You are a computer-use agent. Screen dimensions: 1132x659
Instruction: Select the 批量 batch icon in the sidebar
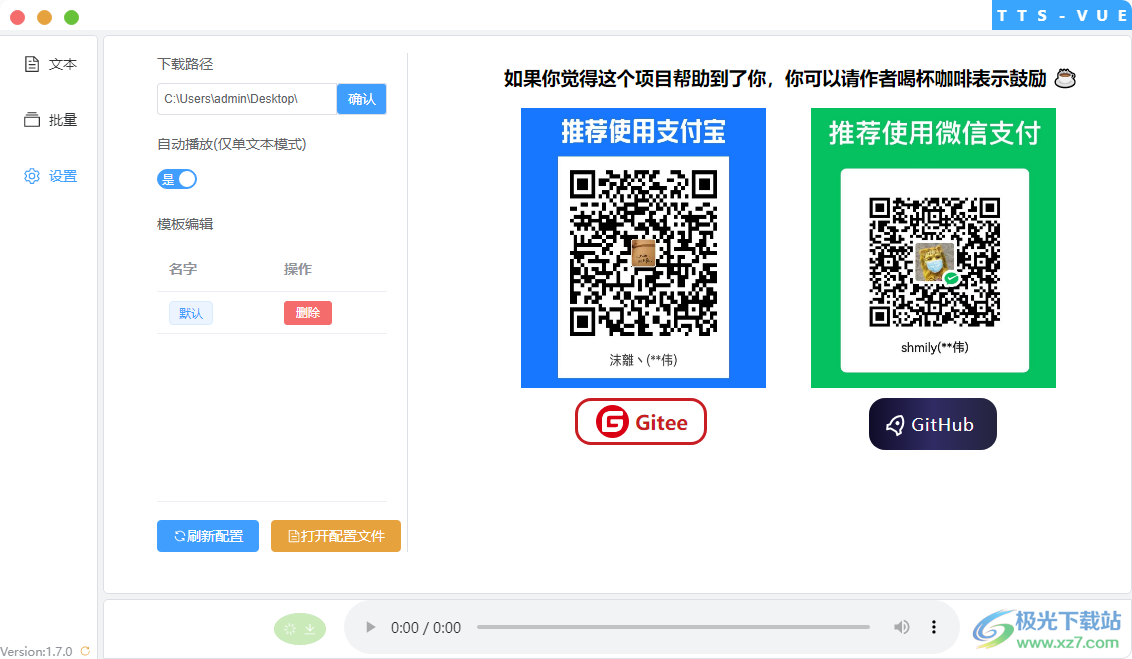click(x=31, y=119)
